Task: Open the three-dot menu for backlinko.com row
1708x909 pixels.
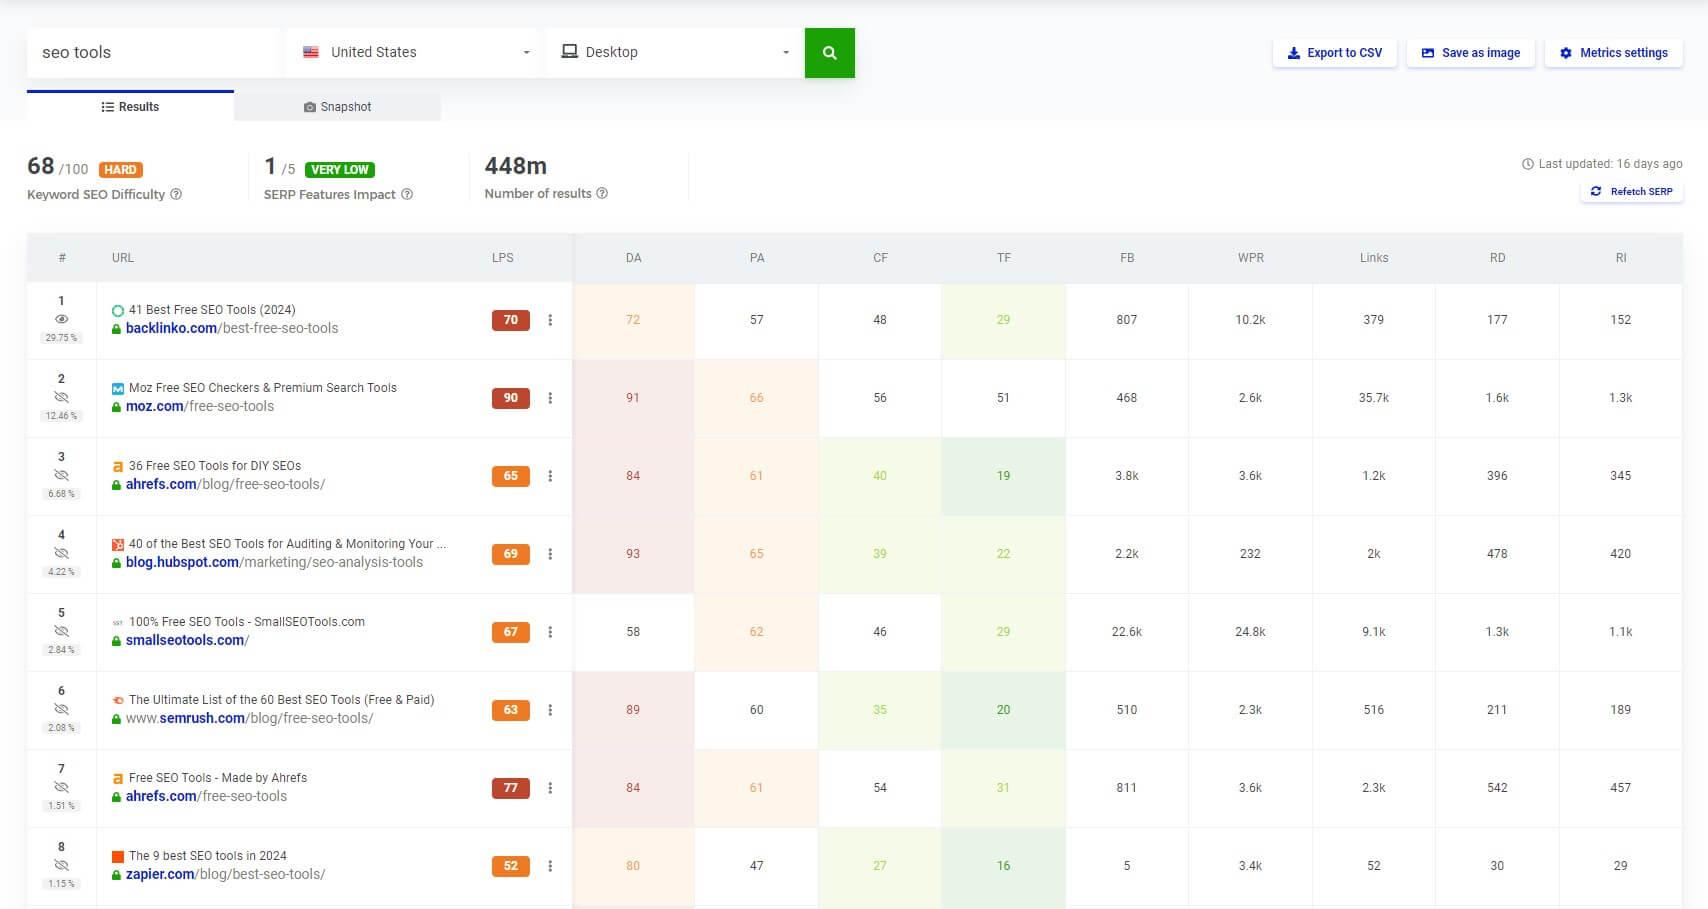Action: [x=550, y=320]
